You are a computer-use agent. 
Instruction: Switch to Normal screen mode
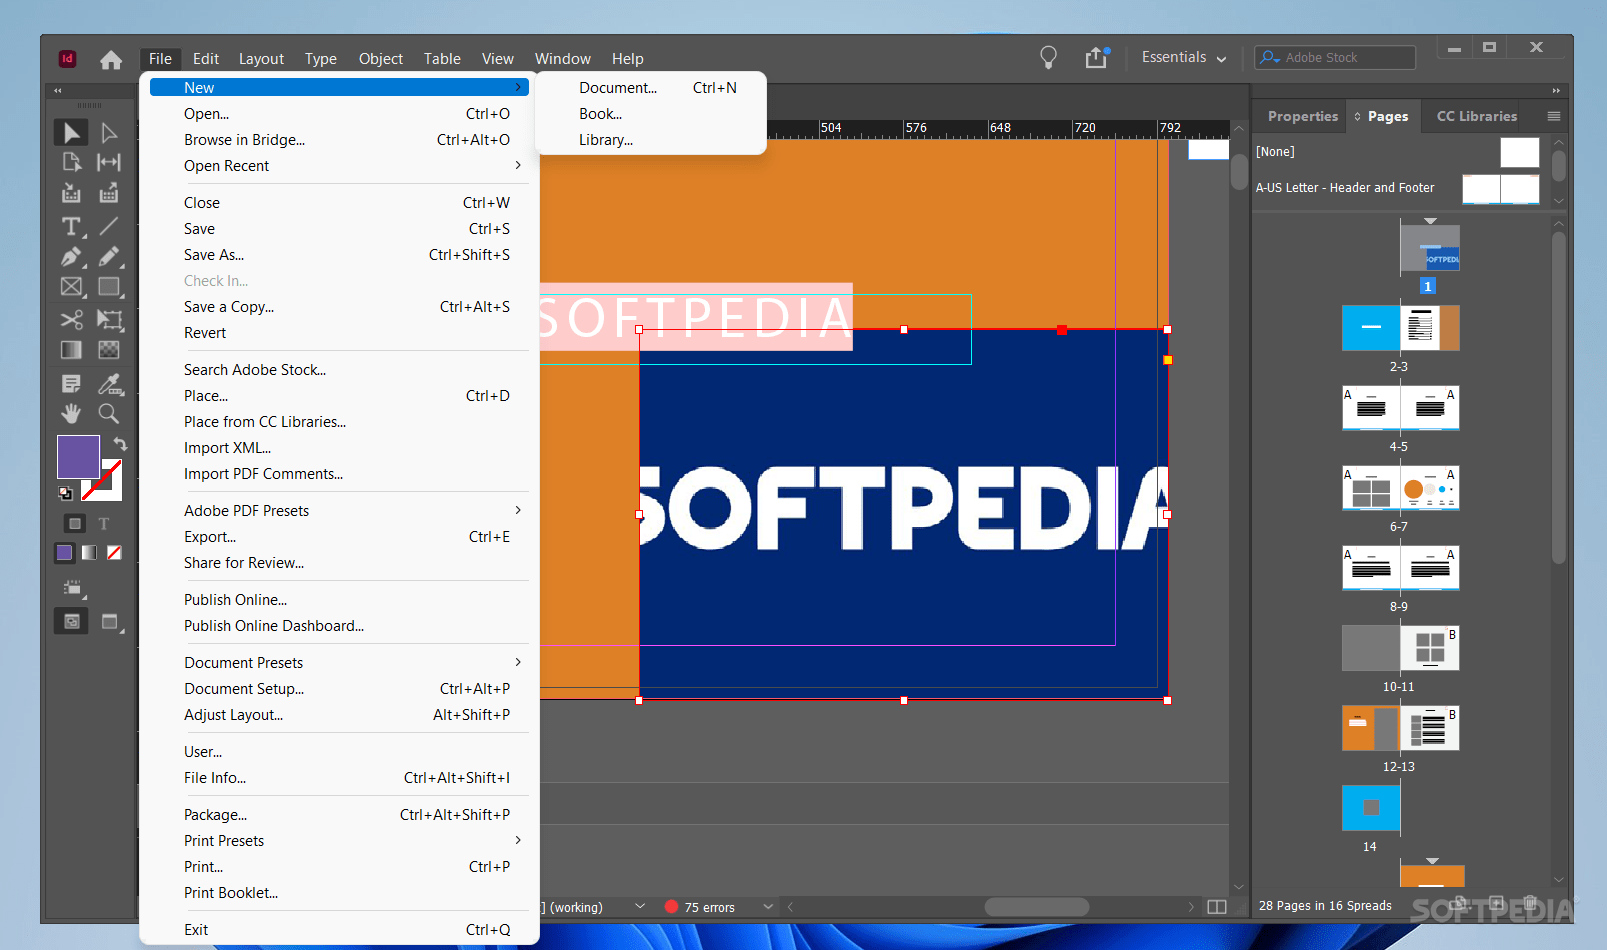pyautogui.click(x=72, y=622)
